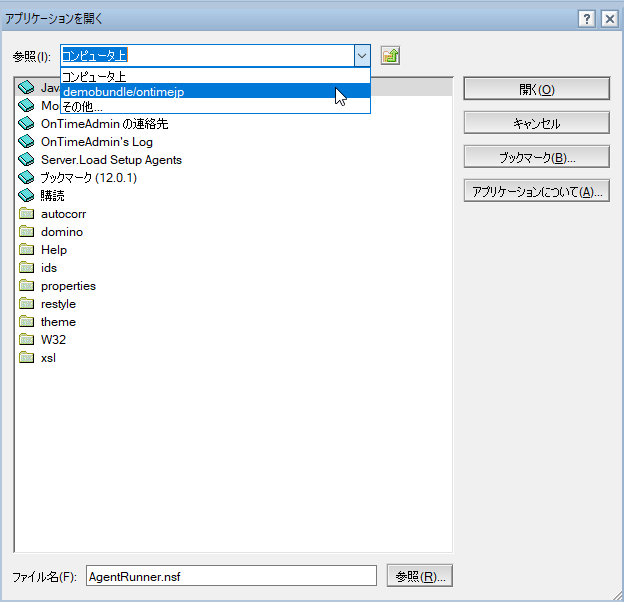The image size is (624, 602).
Task: Click database icon beside the Mo... entry
Action: click(x=26, y=105)
